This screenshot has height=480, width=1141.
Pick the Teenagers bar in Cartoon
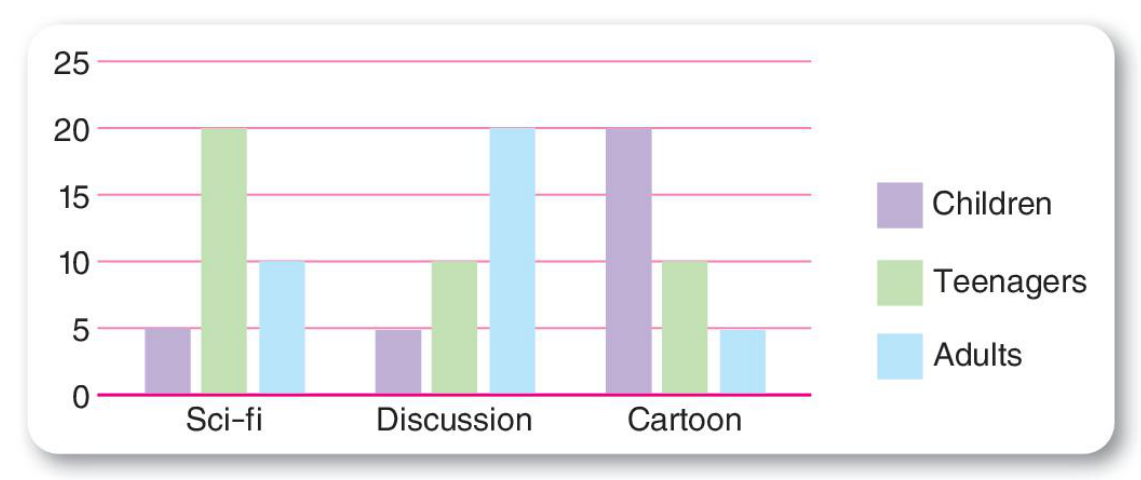point(685,328)
